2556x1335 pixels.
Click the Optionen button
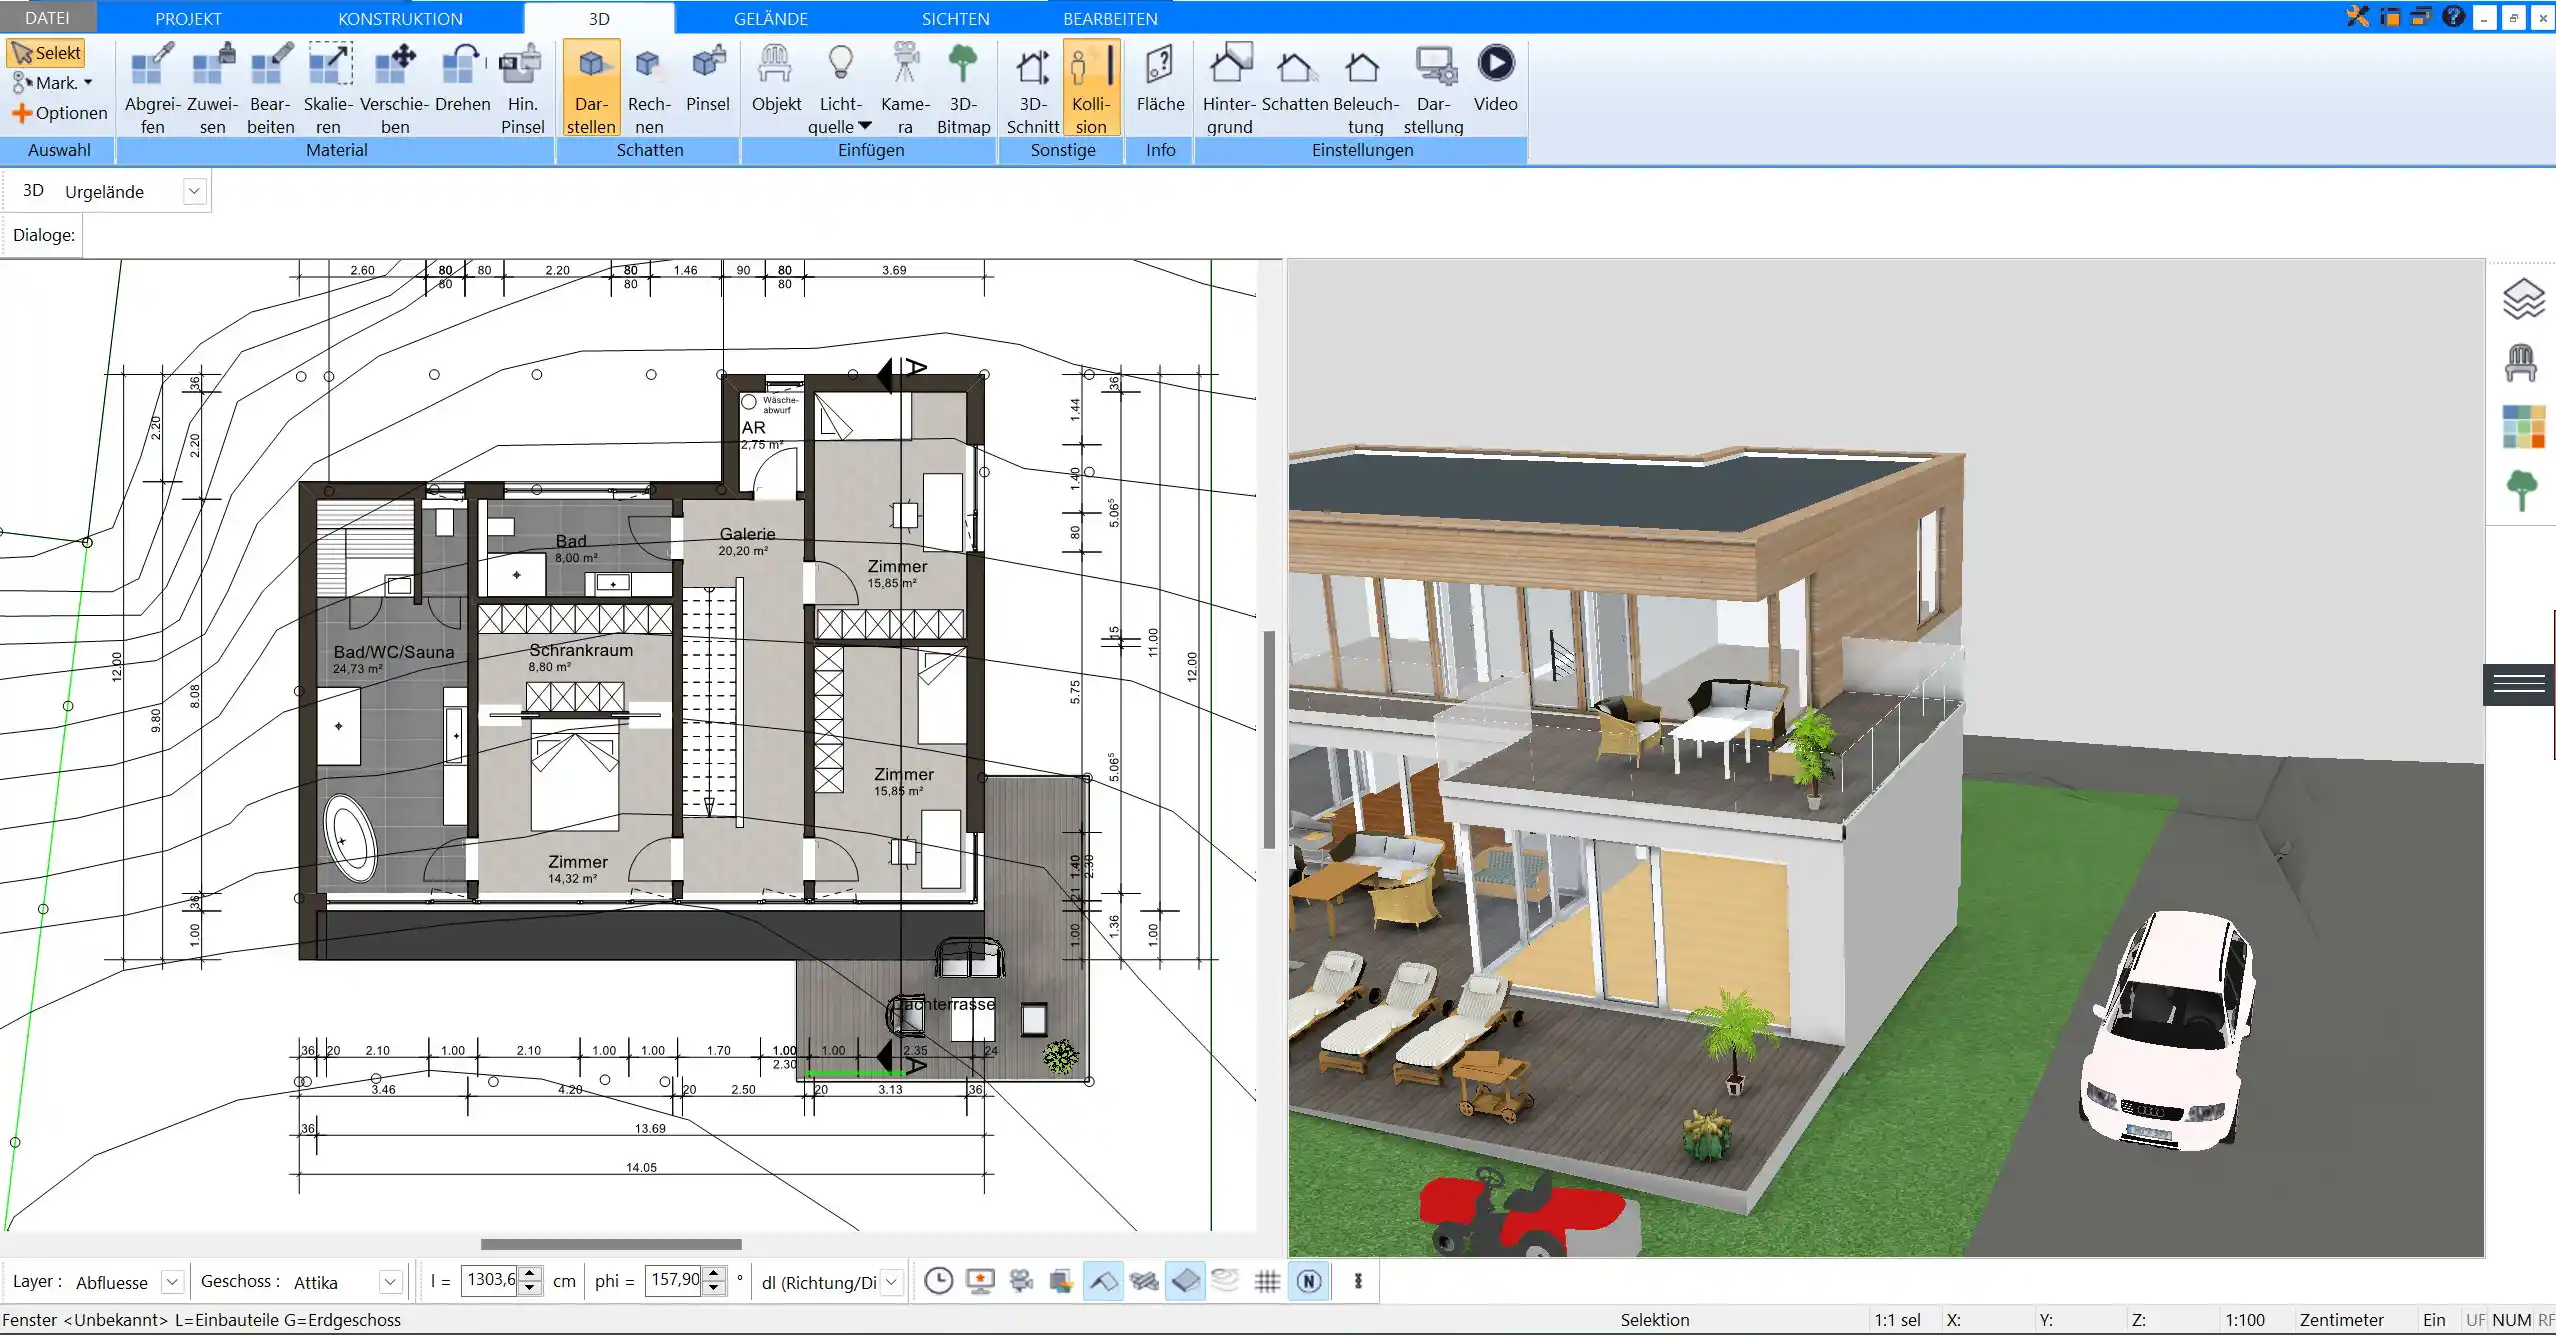(x=59, y=113)
